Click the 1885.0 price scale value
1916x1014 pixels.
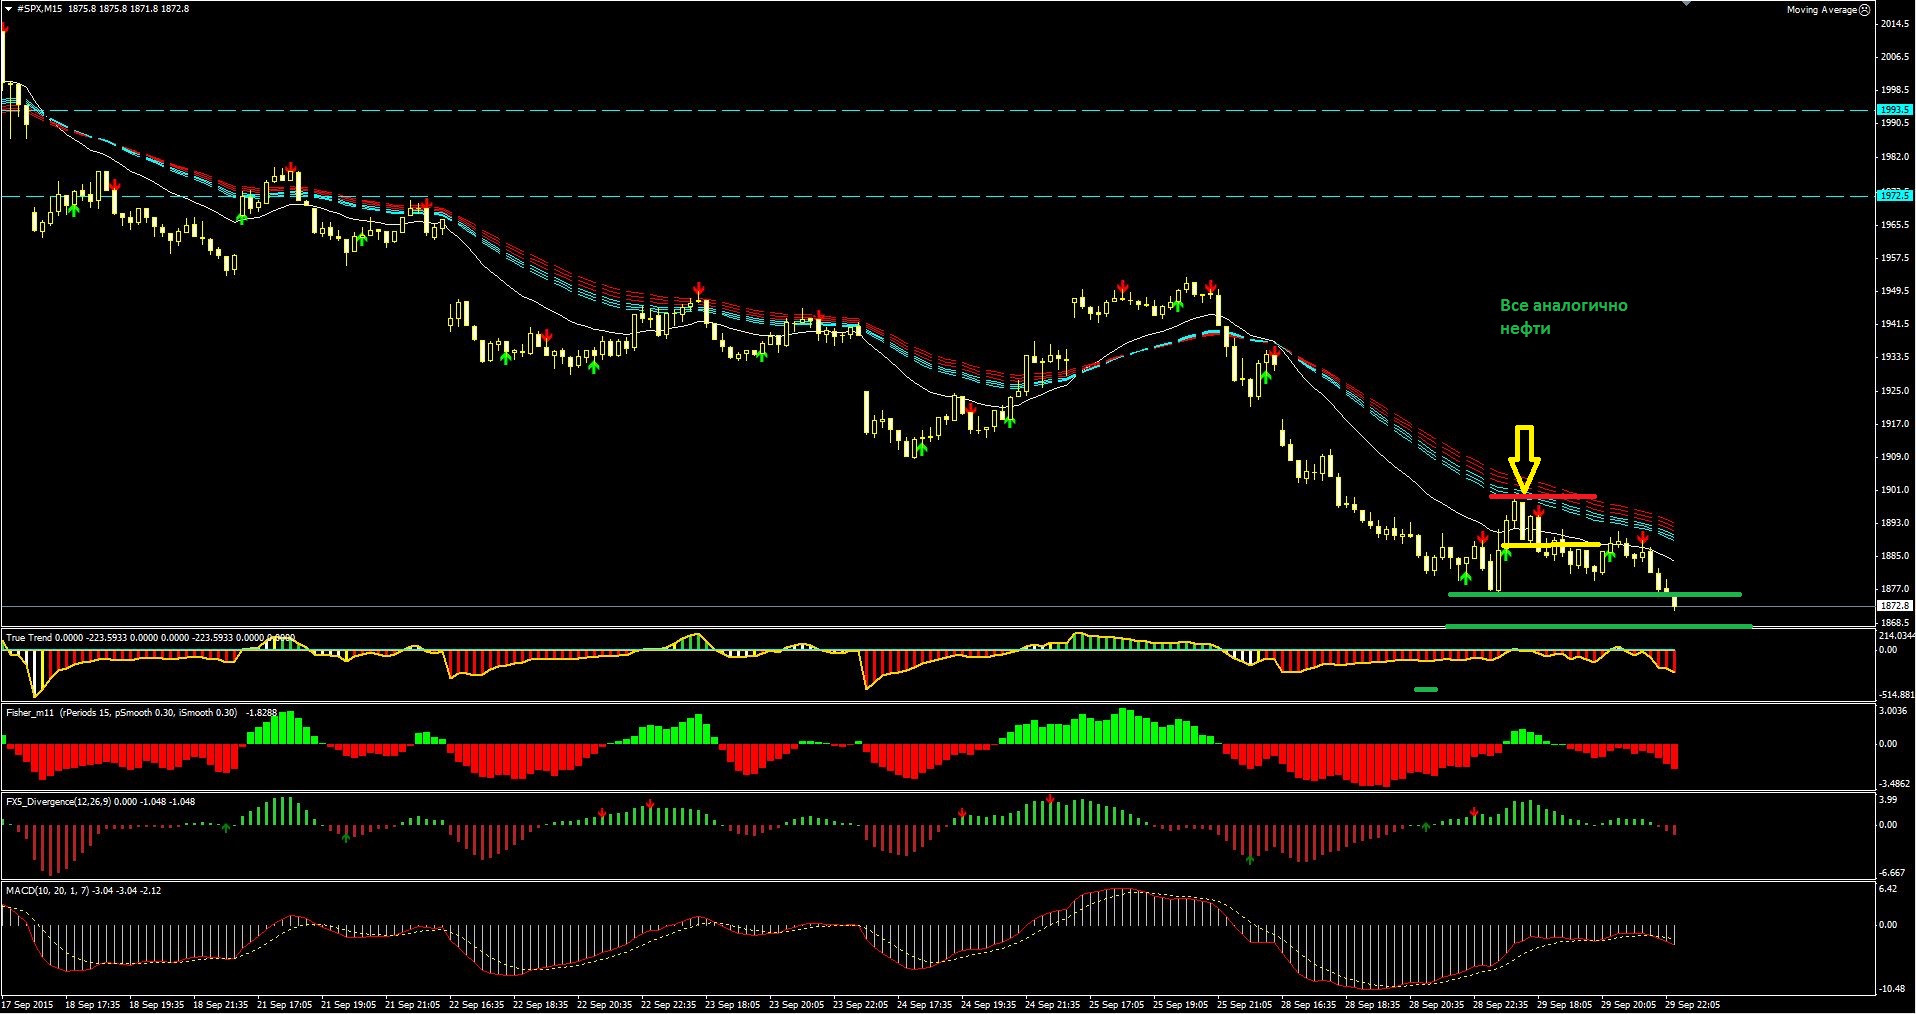[1895, 556]
